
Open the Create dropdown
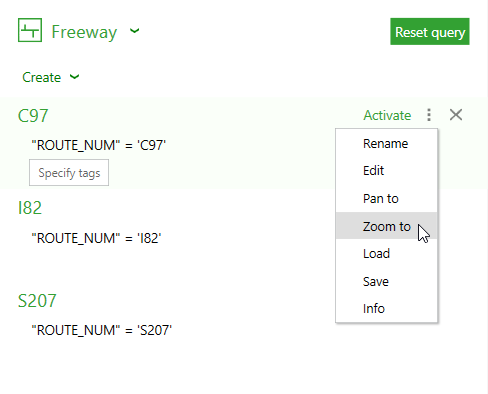point(51,77)
